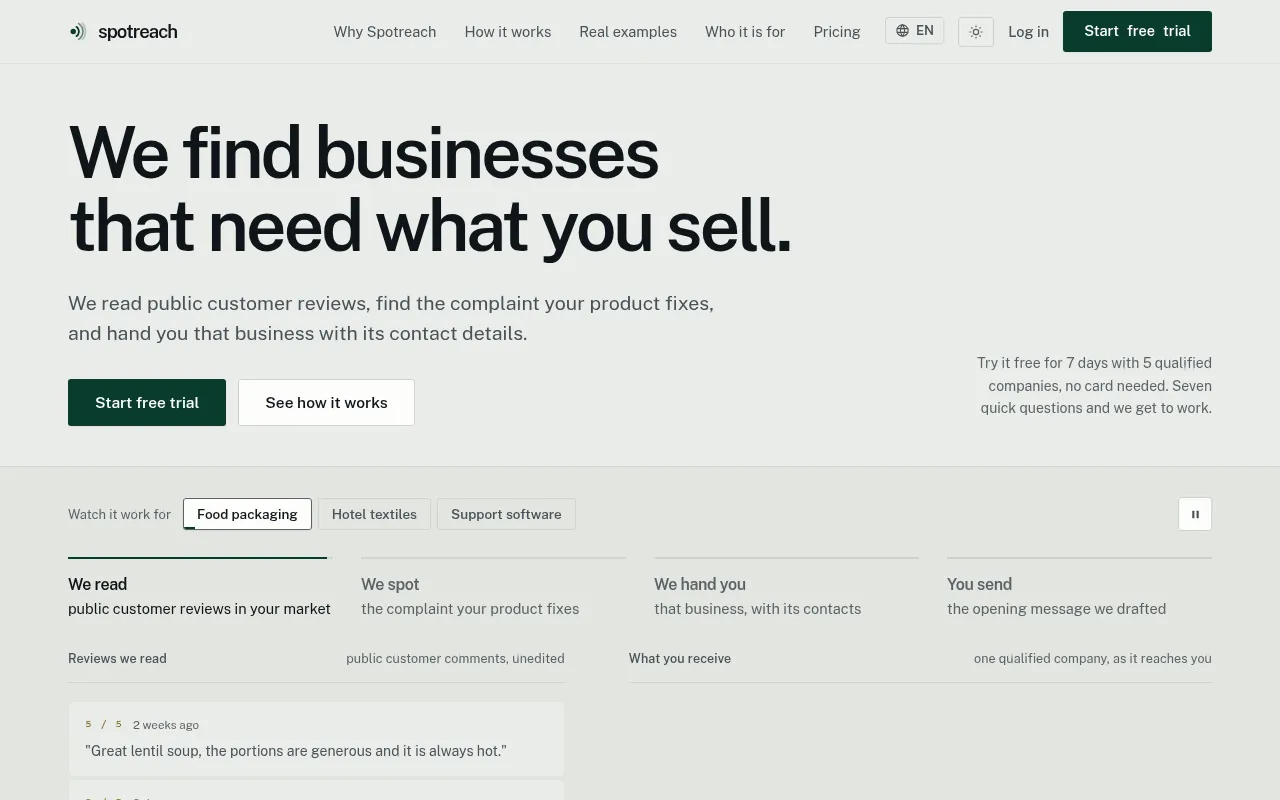This screenshot has height=800, width=1280.
Task: Jump to We hand you step
Action: [786, 590]
